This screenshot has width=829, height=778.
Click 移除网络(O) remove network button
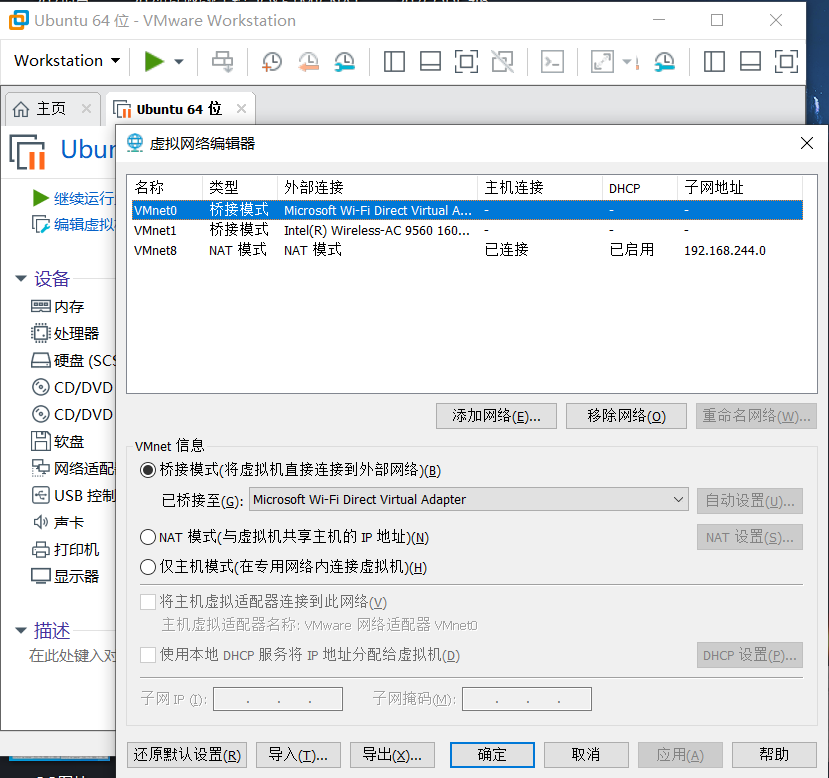coord(626,416)
